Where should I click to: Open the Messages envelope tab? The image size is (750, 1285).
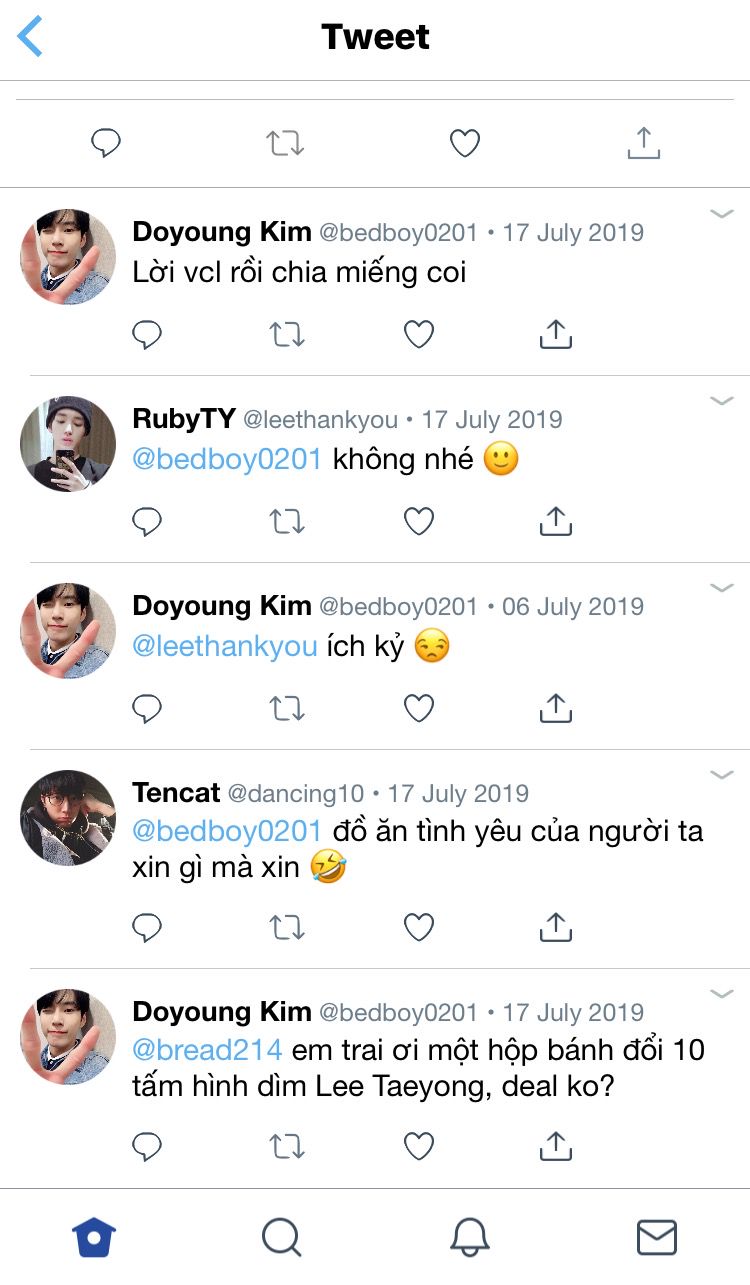(x=656, y=1237)
